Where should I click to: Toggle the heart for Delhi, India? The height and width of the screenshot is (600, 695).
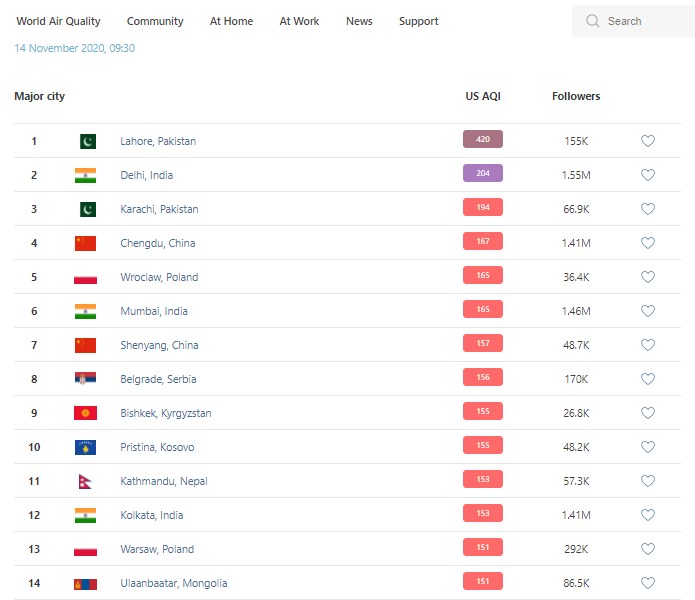[648, 175]
